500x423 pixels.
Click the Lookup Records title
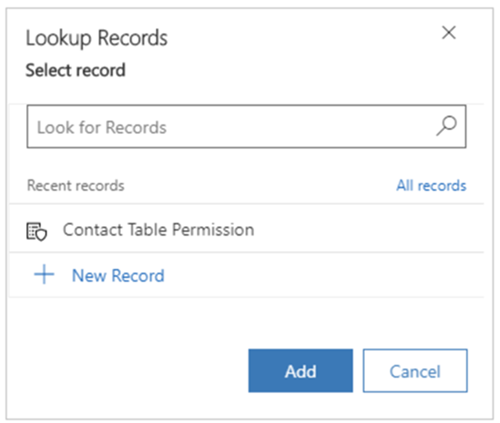coord(97,38)
